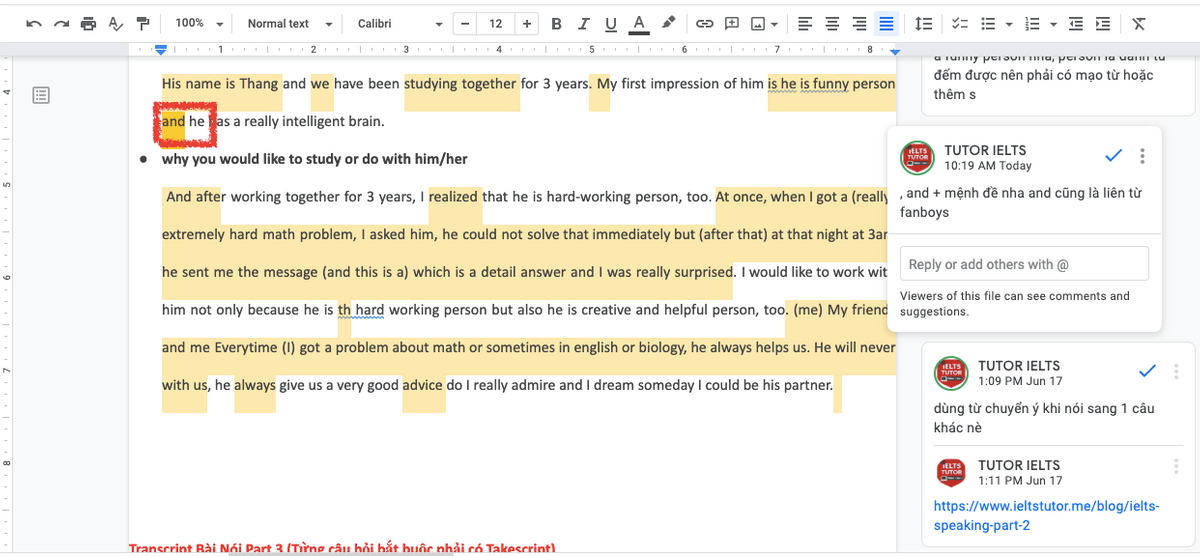Run spelling and grammar check
This screenshot has height=556, width=1200.
116,23
